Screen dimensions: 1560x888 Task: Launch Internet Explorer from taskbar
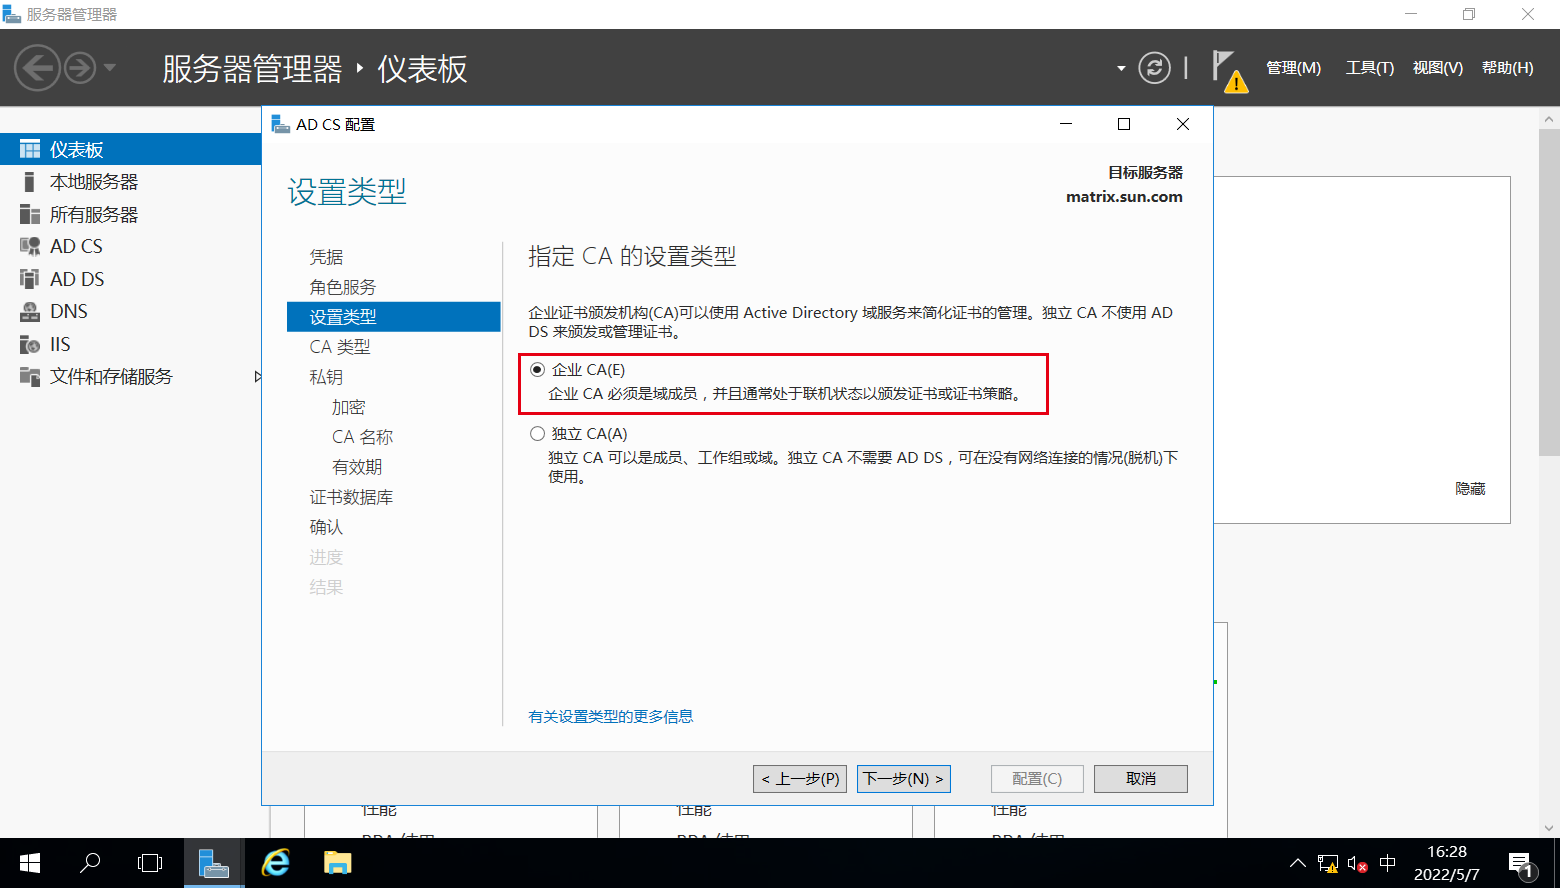276,863
